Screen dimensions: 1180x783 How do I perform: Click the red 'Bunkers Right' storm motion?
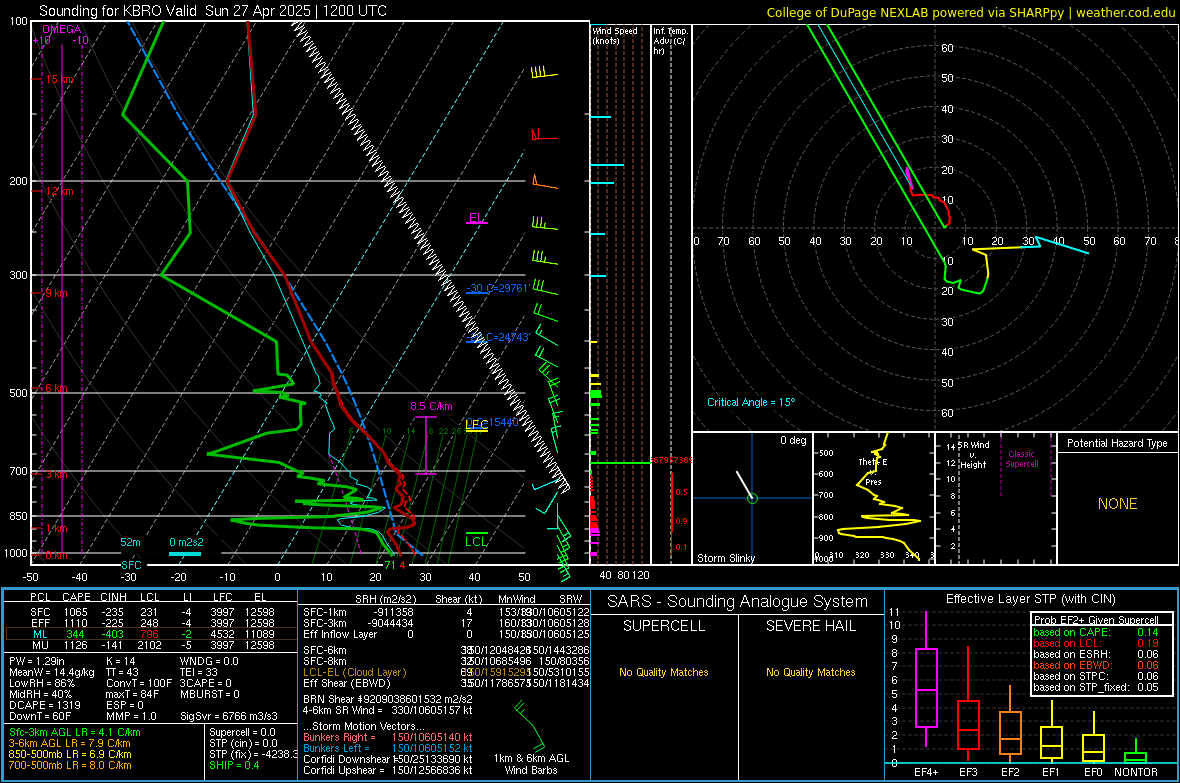pos(388,737)
